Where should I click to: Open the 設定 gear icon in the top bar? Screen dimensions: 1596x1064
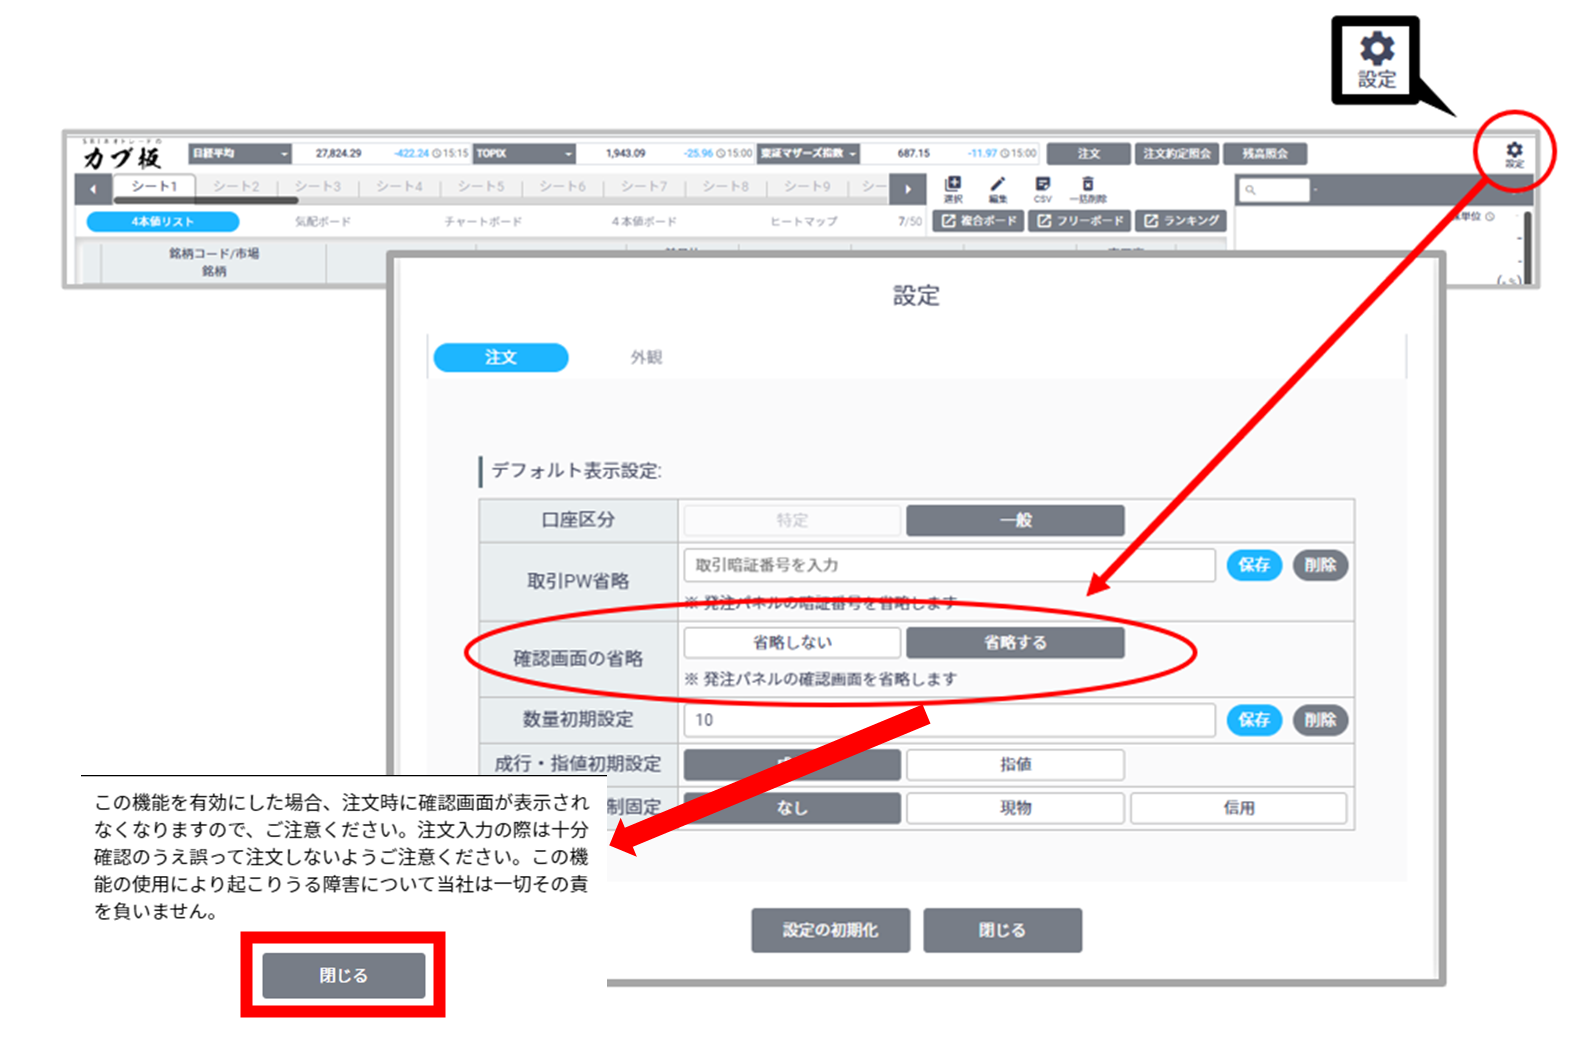(x=1514, y=153)
